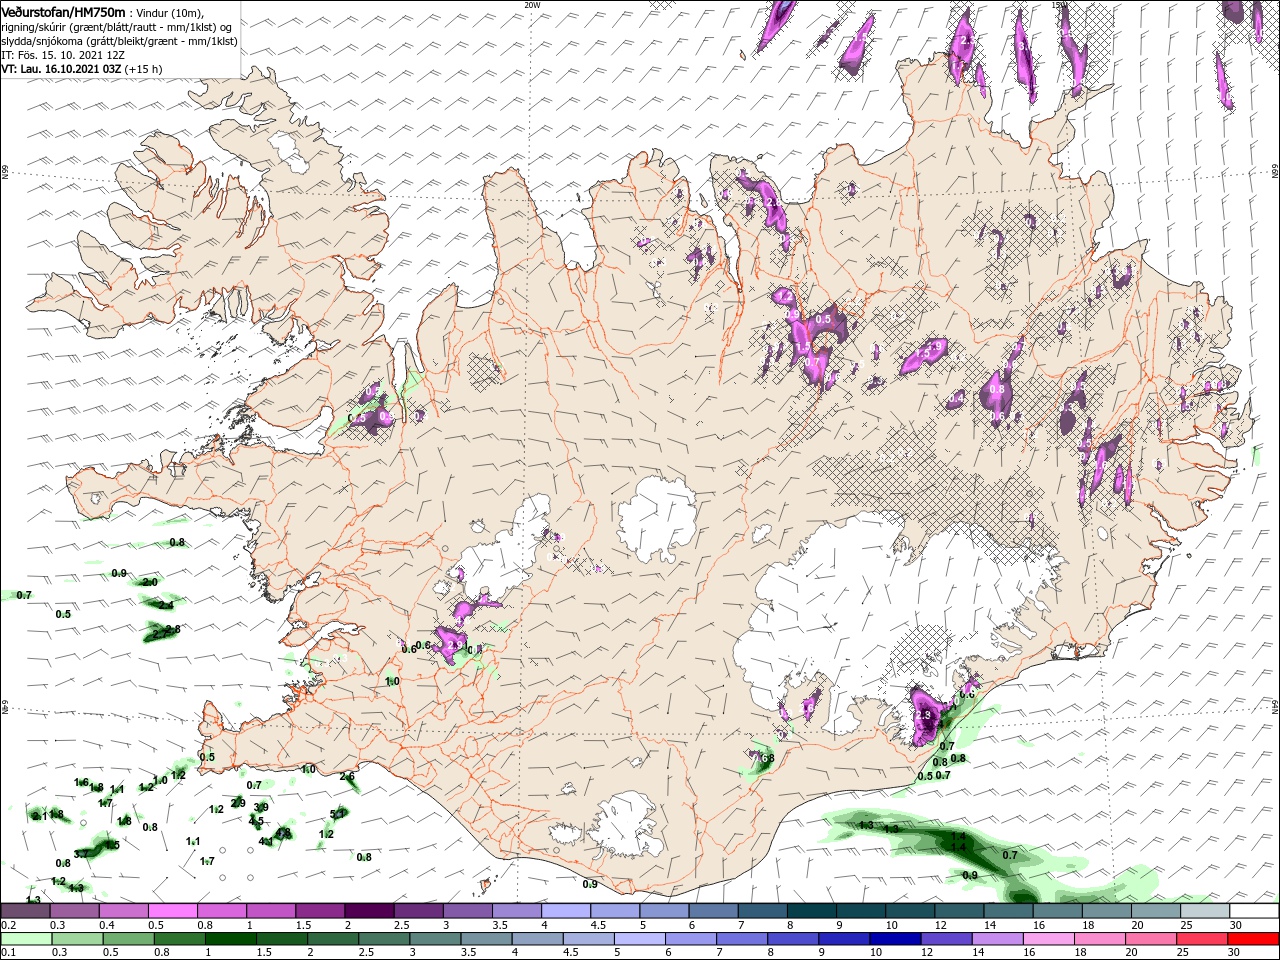The width and height of the screenshot is (1280, 960).
Task: Select dark green swatch at 1 in rain legend
Action: 231,939
